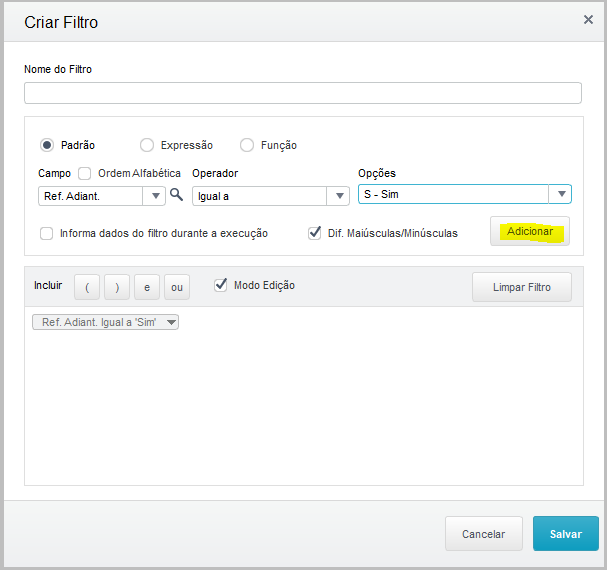This screenshot has height=570, width=607.
Task: Insert the 'e' logical operator
Action: [x=147, y=287]
